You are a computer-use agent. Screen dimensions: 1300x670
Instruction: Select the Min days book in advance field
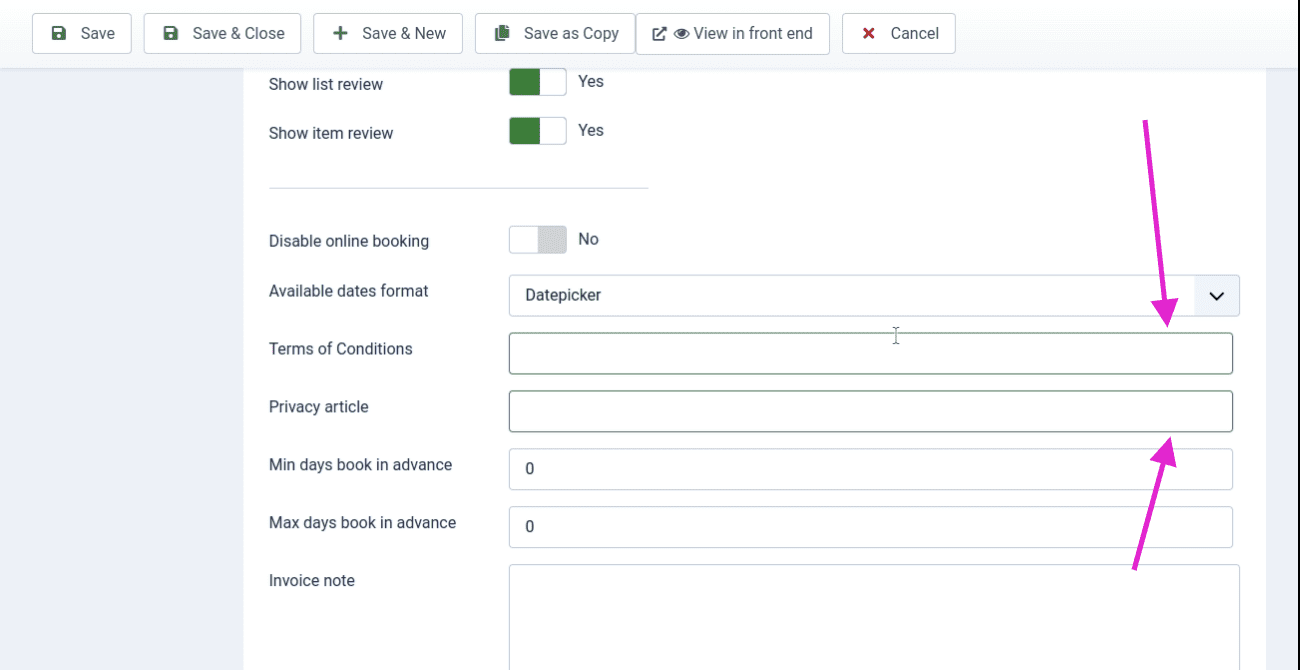coord(870,469)
